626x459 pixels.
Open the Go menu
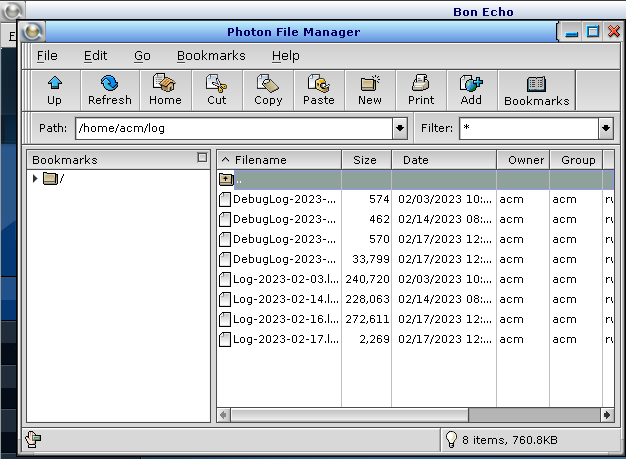142,55
